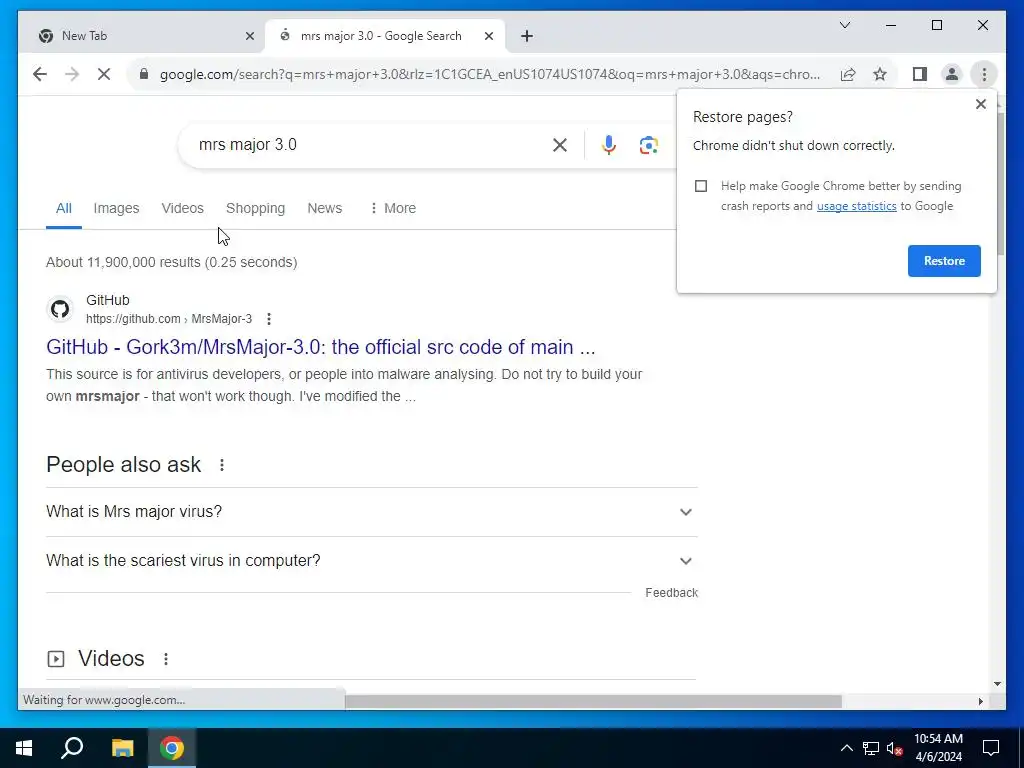1024x768 pixels.
Task: Click the Chrome icon in the taskbar
Action: [x=172, y=748]
